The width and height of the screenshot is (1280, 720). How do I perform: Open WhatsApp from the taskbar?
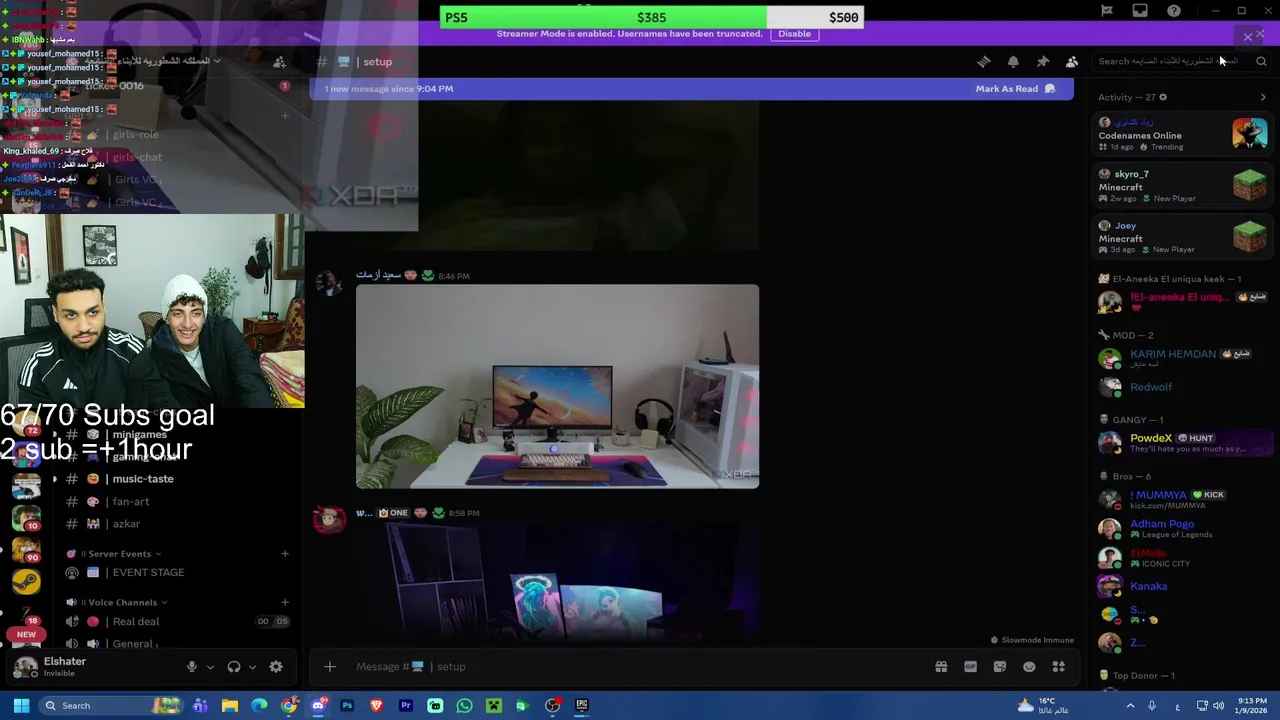tap(464, 706)
